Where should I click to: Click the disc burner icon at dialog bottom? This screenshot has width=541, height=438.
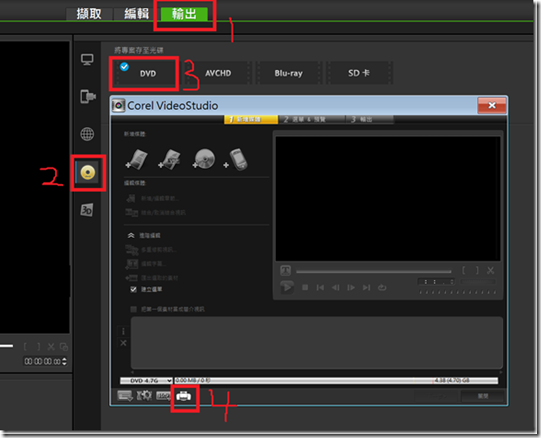coord(184,396)
